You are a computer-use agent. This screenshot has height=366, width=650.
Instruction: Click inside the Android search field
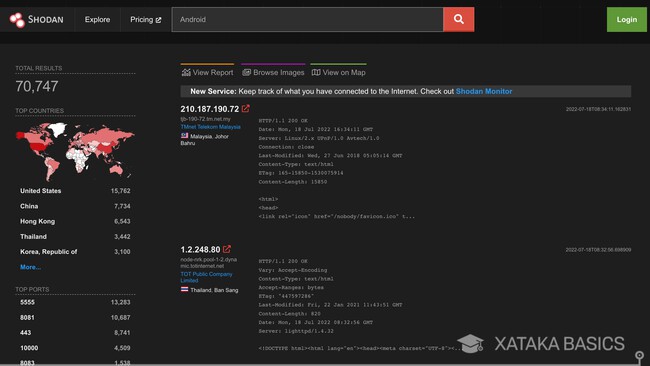coord(308,19)
